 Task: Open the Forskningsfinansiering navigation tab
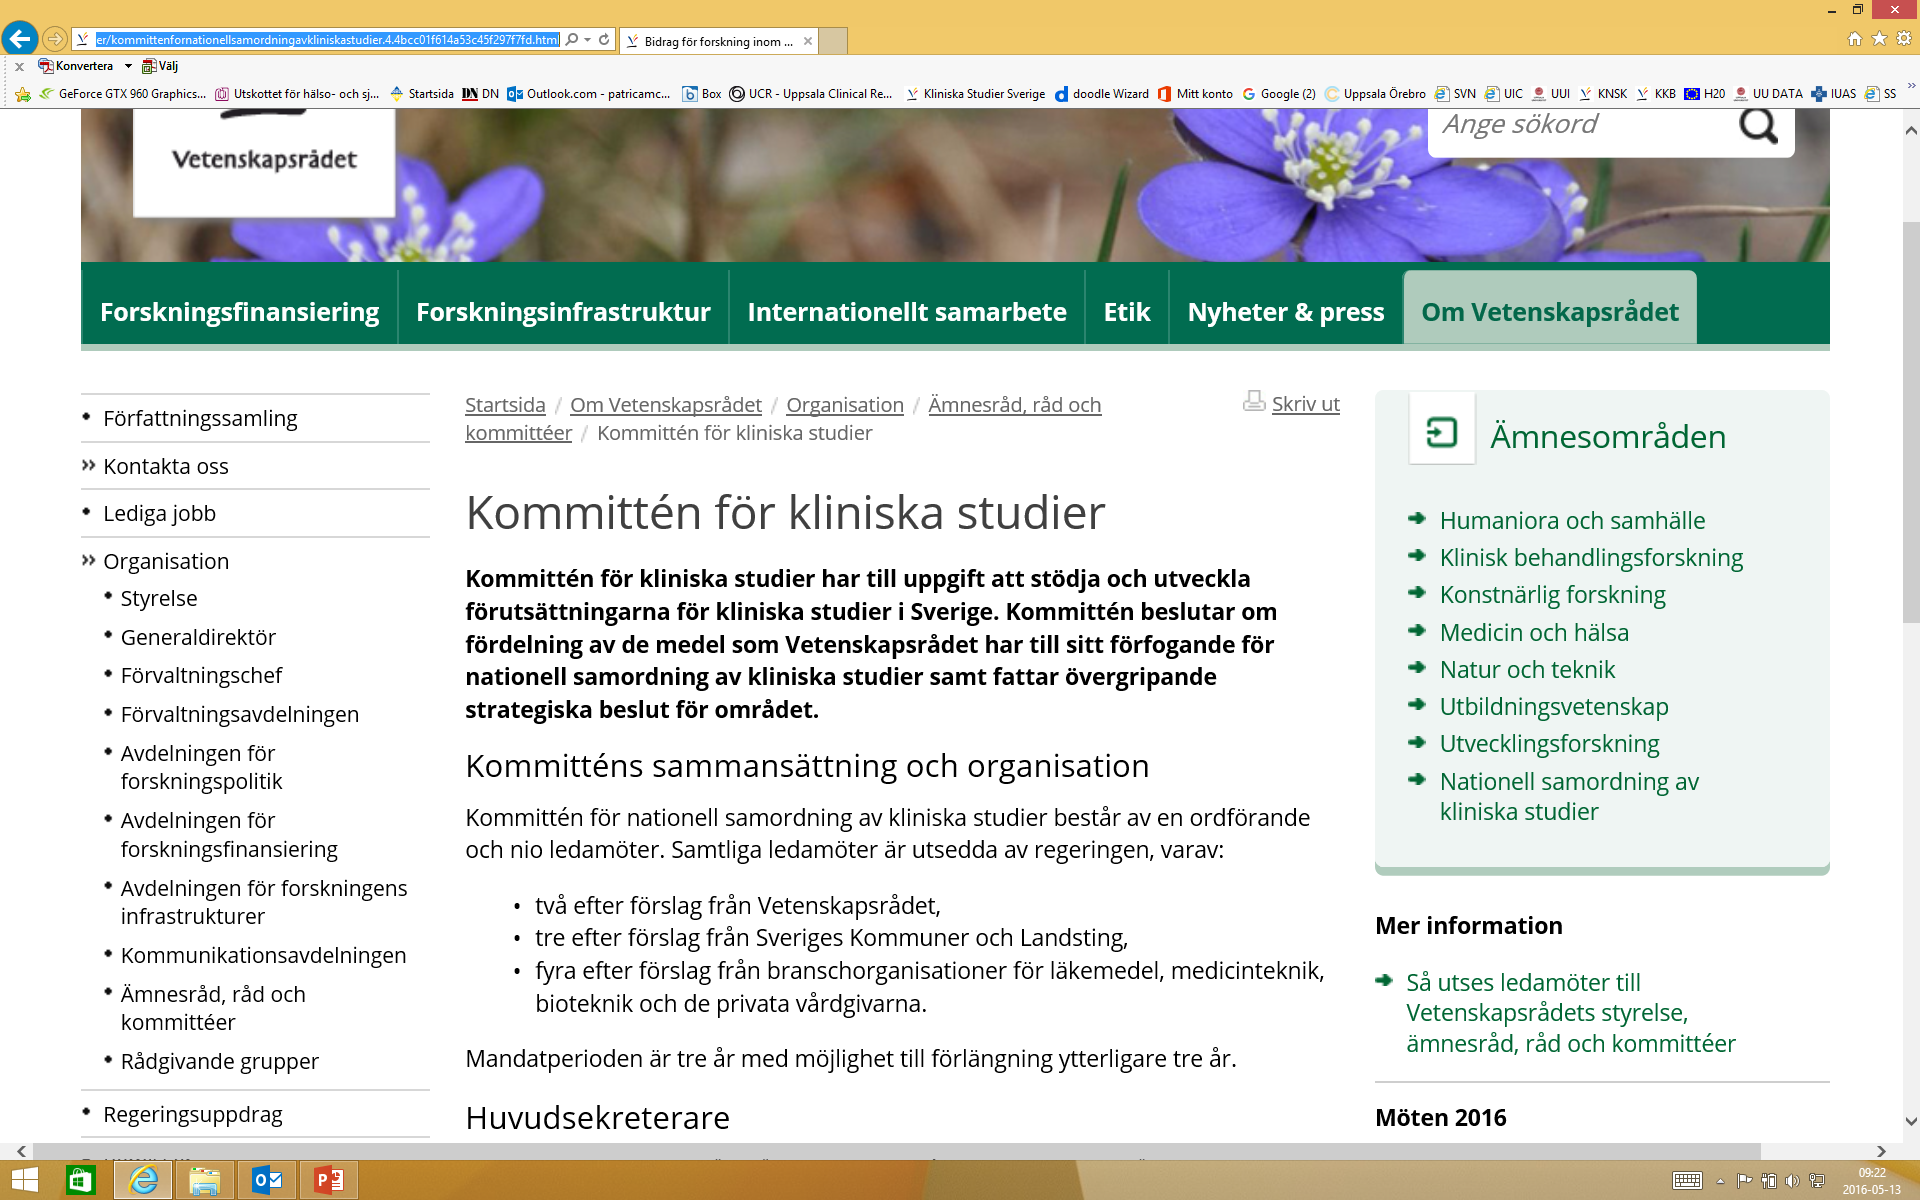(239, 311)
